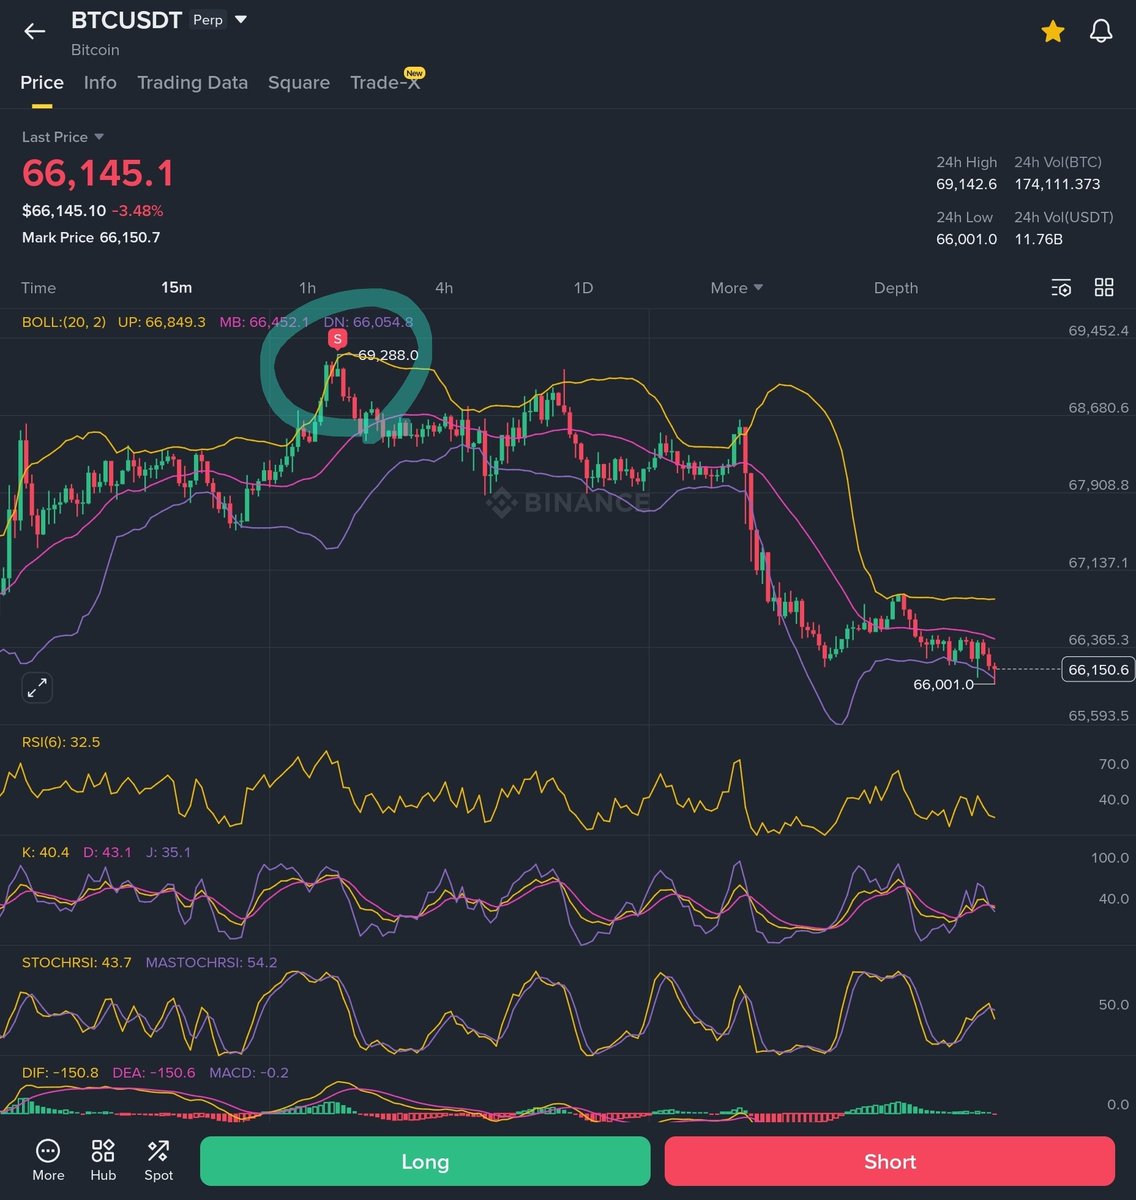1136x1200 pixels.
Task: Toggle the favorite star icon
Action: [1053, 31]
